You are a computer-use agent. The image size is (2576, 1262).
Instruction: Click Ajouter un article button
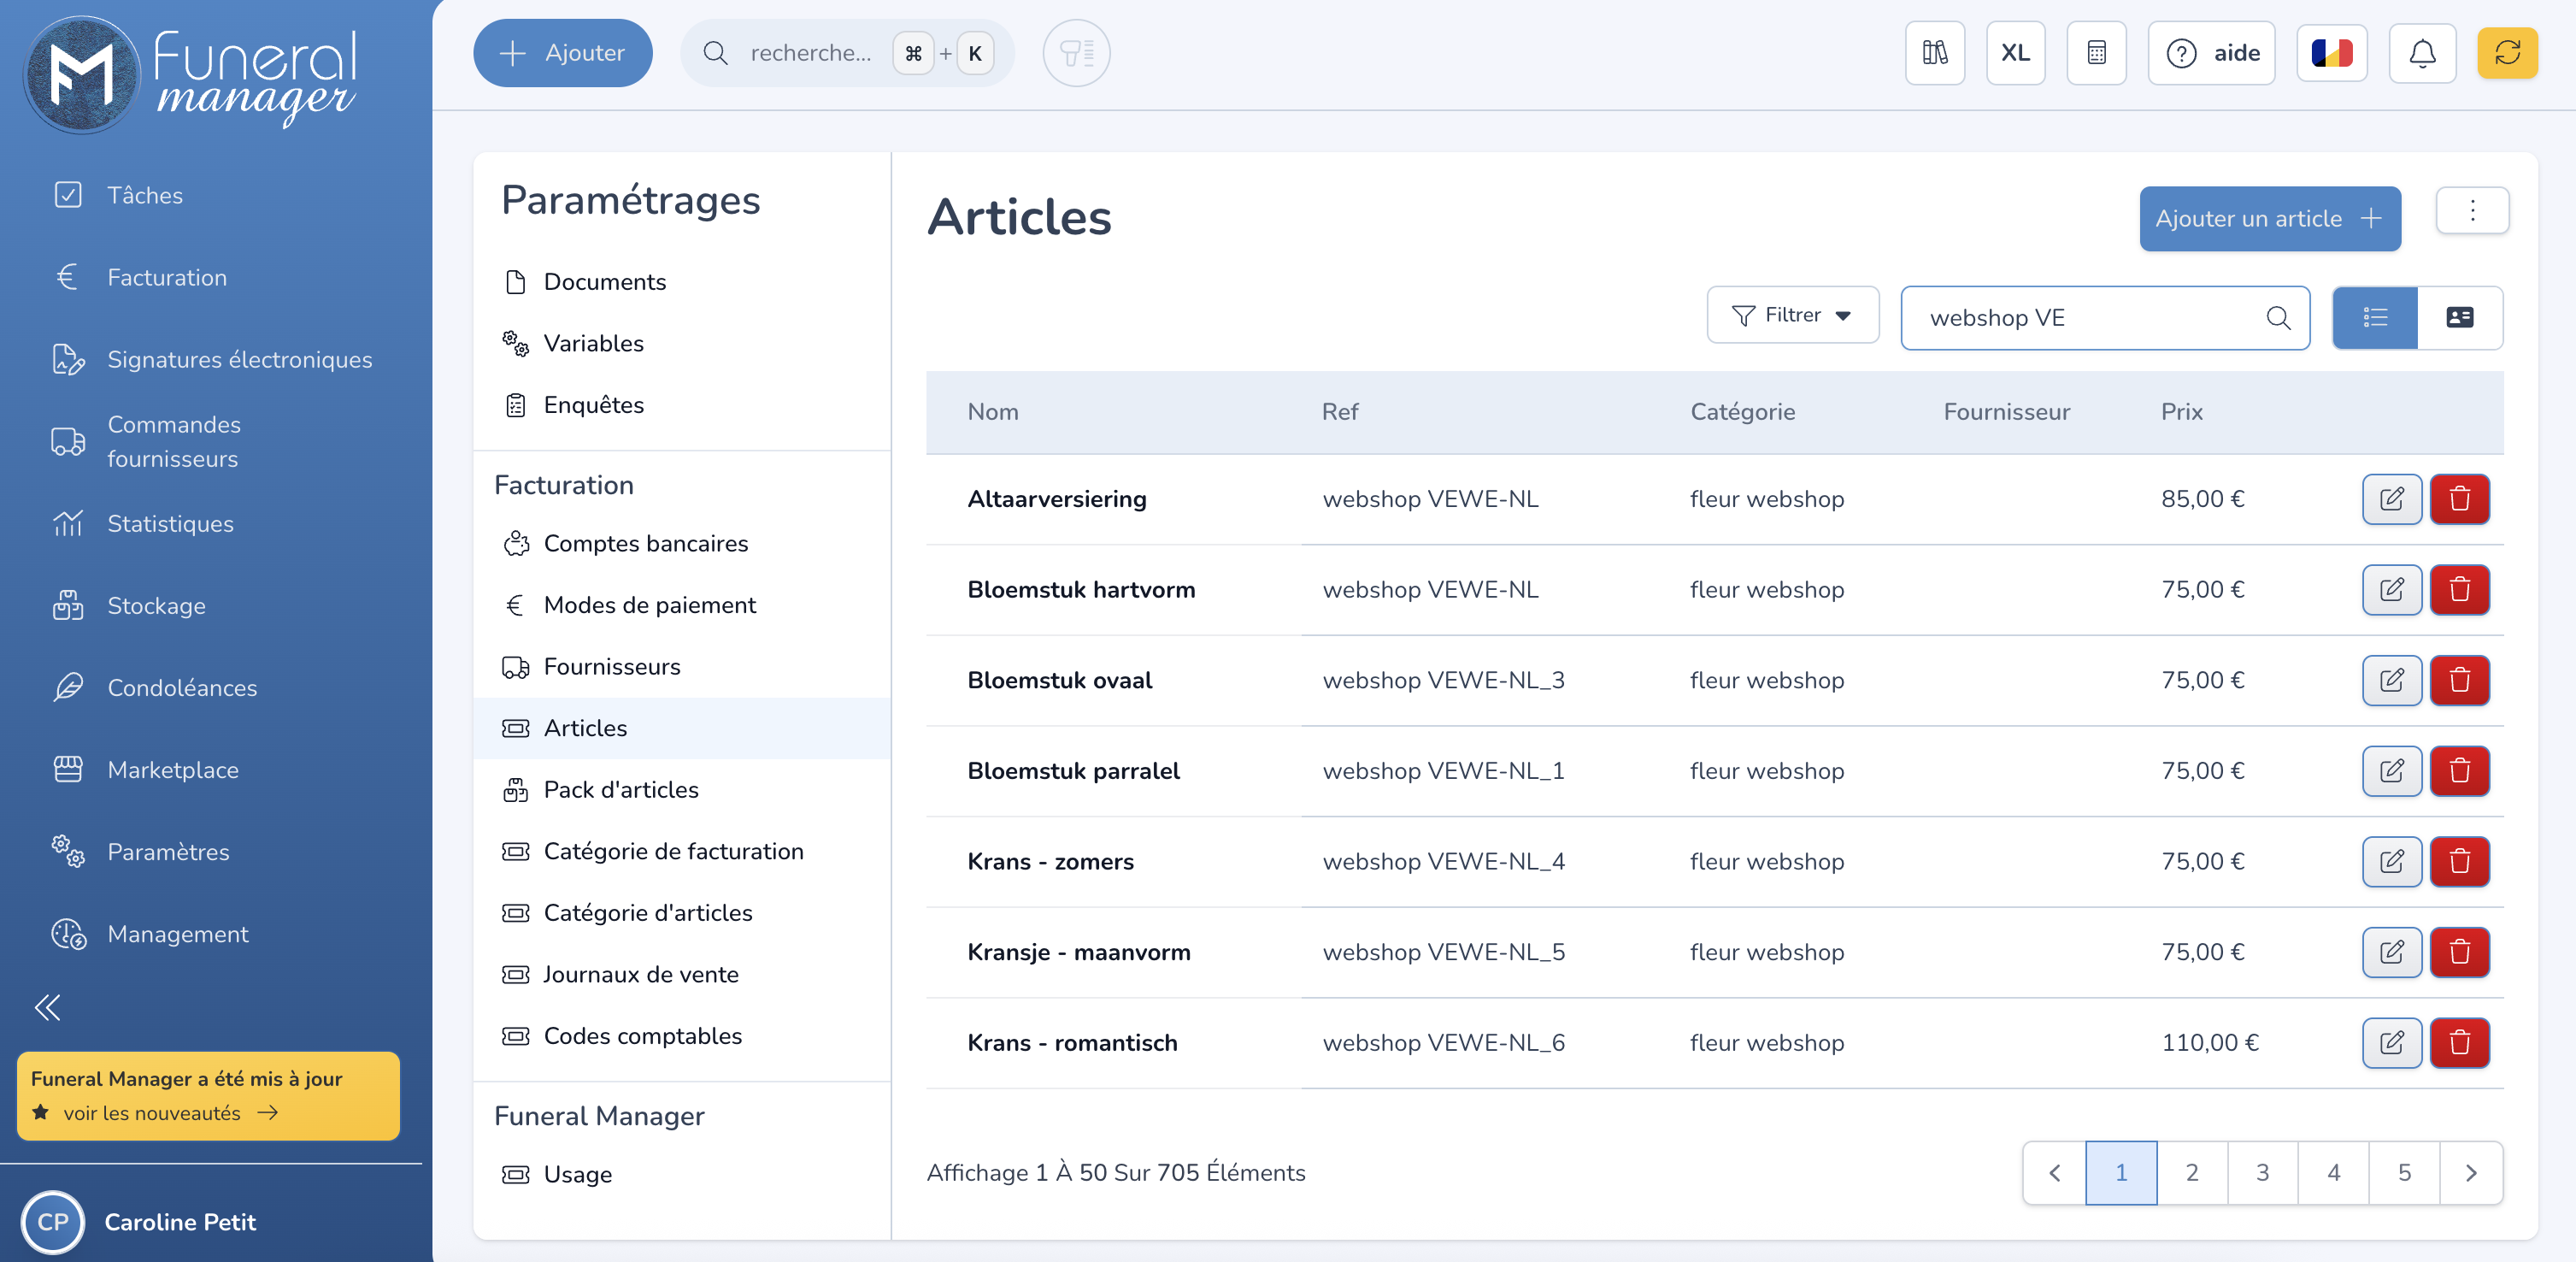coord(2269,219)
